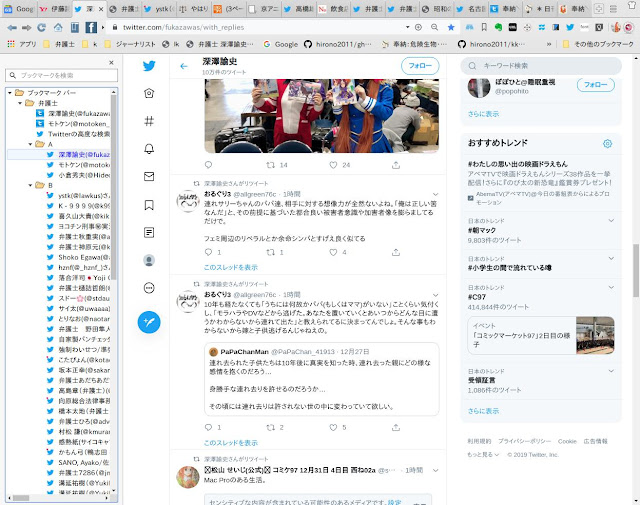Open the #わたしの思い出の映画ドラえもん trend
Viewport: 640px width, 505px height.
(518, 164)
